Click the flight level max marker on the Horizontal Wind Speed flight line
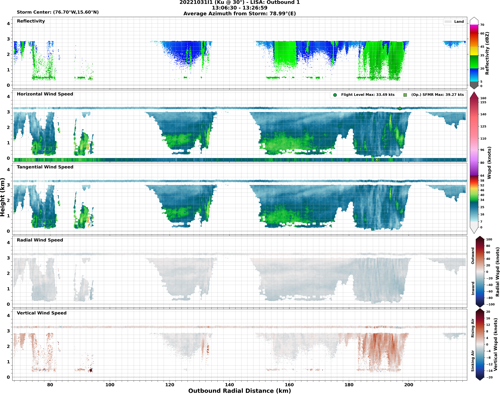Screen dimensions: 500x394 400,108
